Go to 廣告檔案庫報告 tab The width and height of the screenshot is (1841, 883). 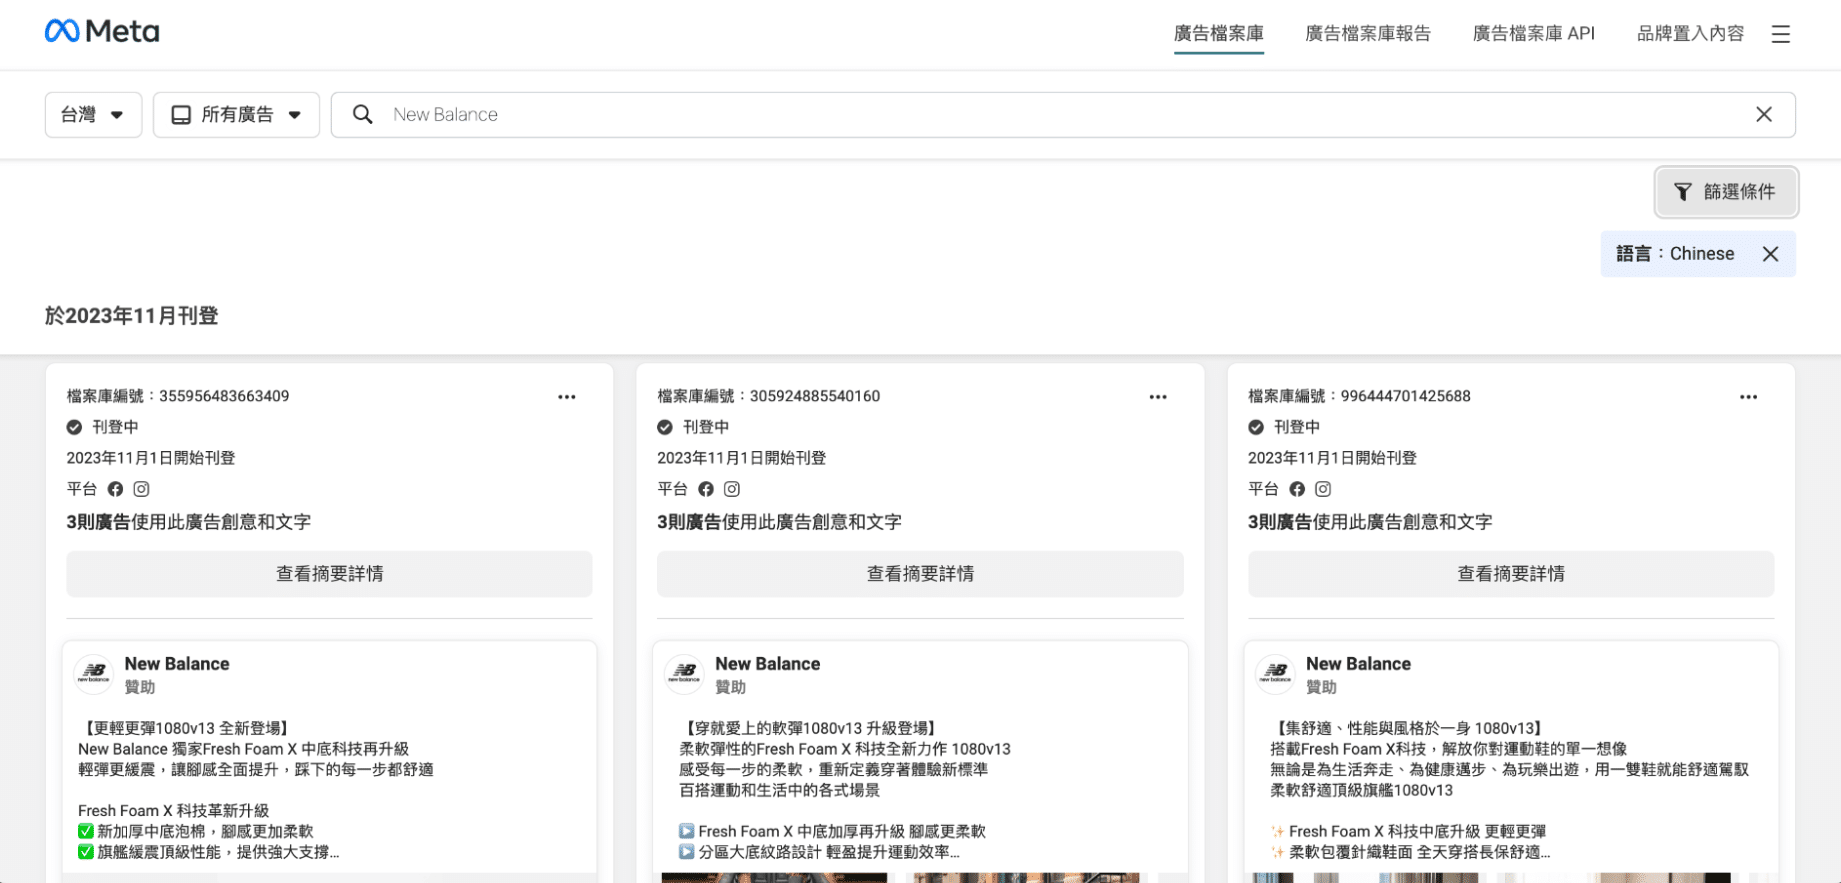[x=1368, y=33]
